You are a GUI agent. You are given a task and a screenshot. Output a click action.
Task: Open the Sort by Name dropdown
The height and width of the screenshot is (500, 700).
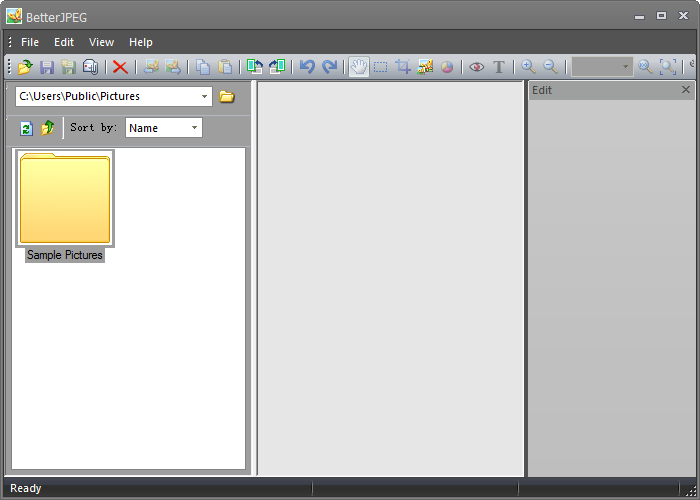point(164,128)
